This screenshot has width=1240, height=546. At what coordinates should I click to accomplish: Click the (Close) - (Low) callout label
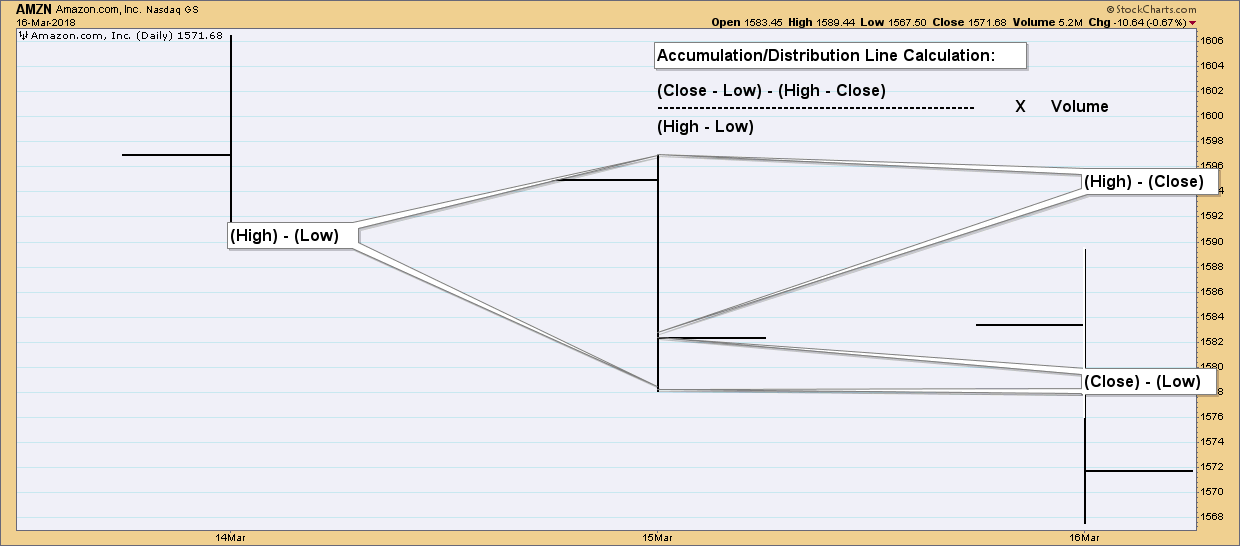(1149, 382)
